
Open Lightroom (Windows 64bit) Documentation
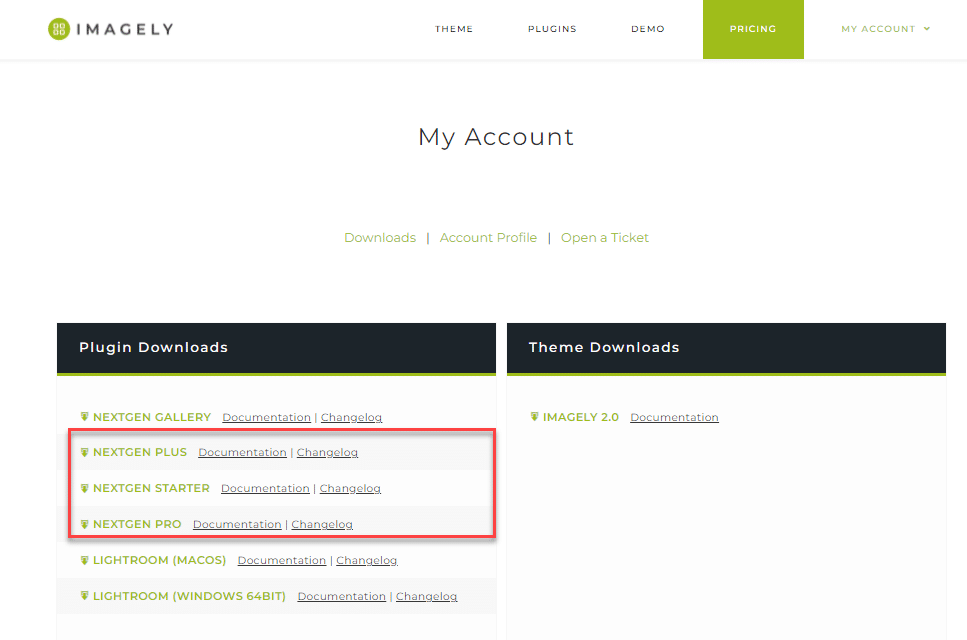[x=342, y=596]
